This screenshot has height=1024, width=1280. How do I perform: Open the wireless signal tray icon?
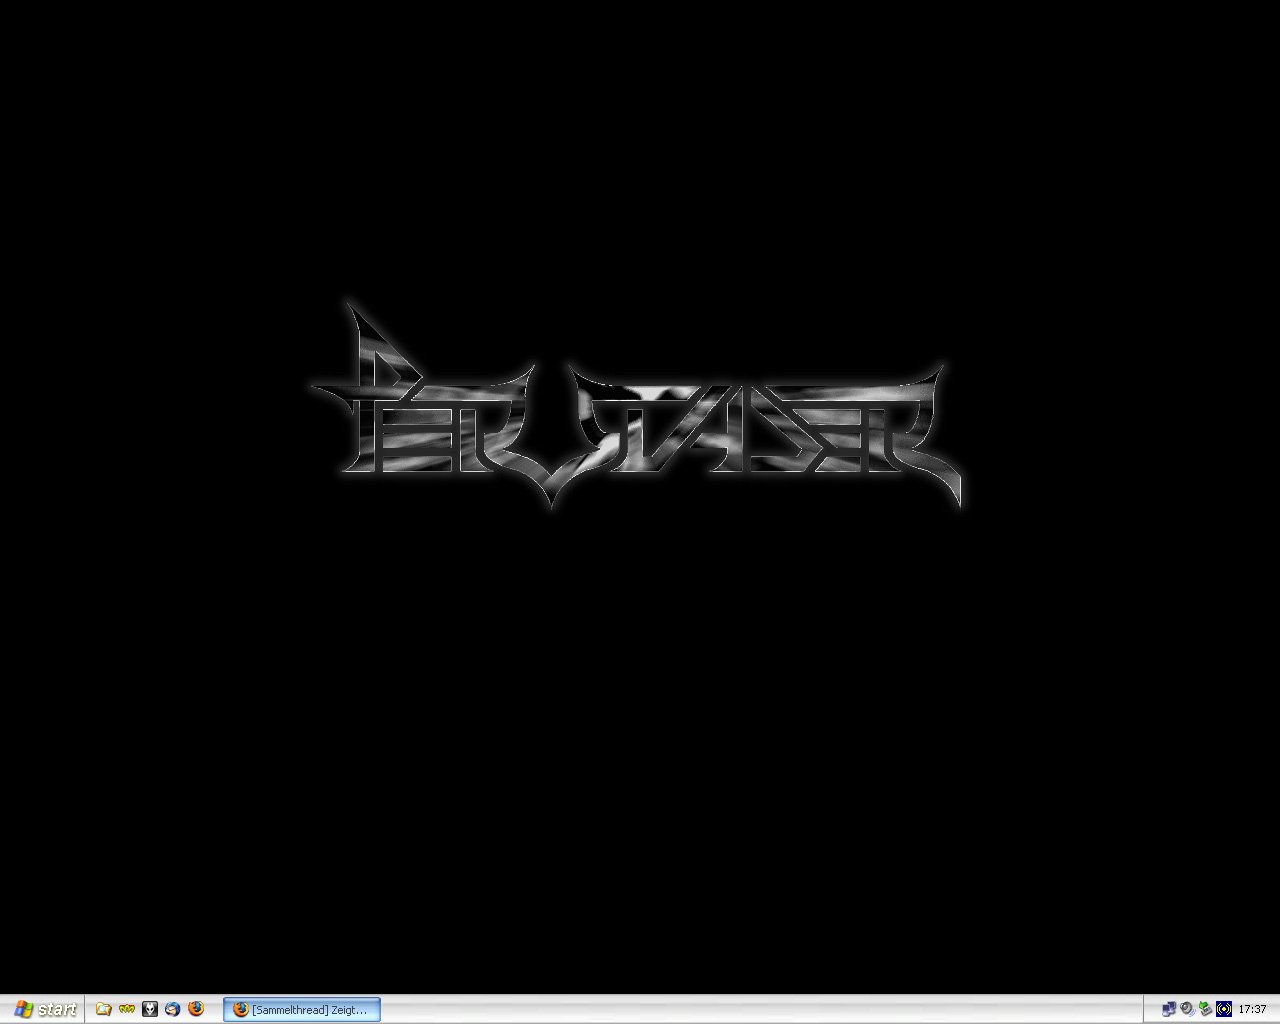1224,1010
